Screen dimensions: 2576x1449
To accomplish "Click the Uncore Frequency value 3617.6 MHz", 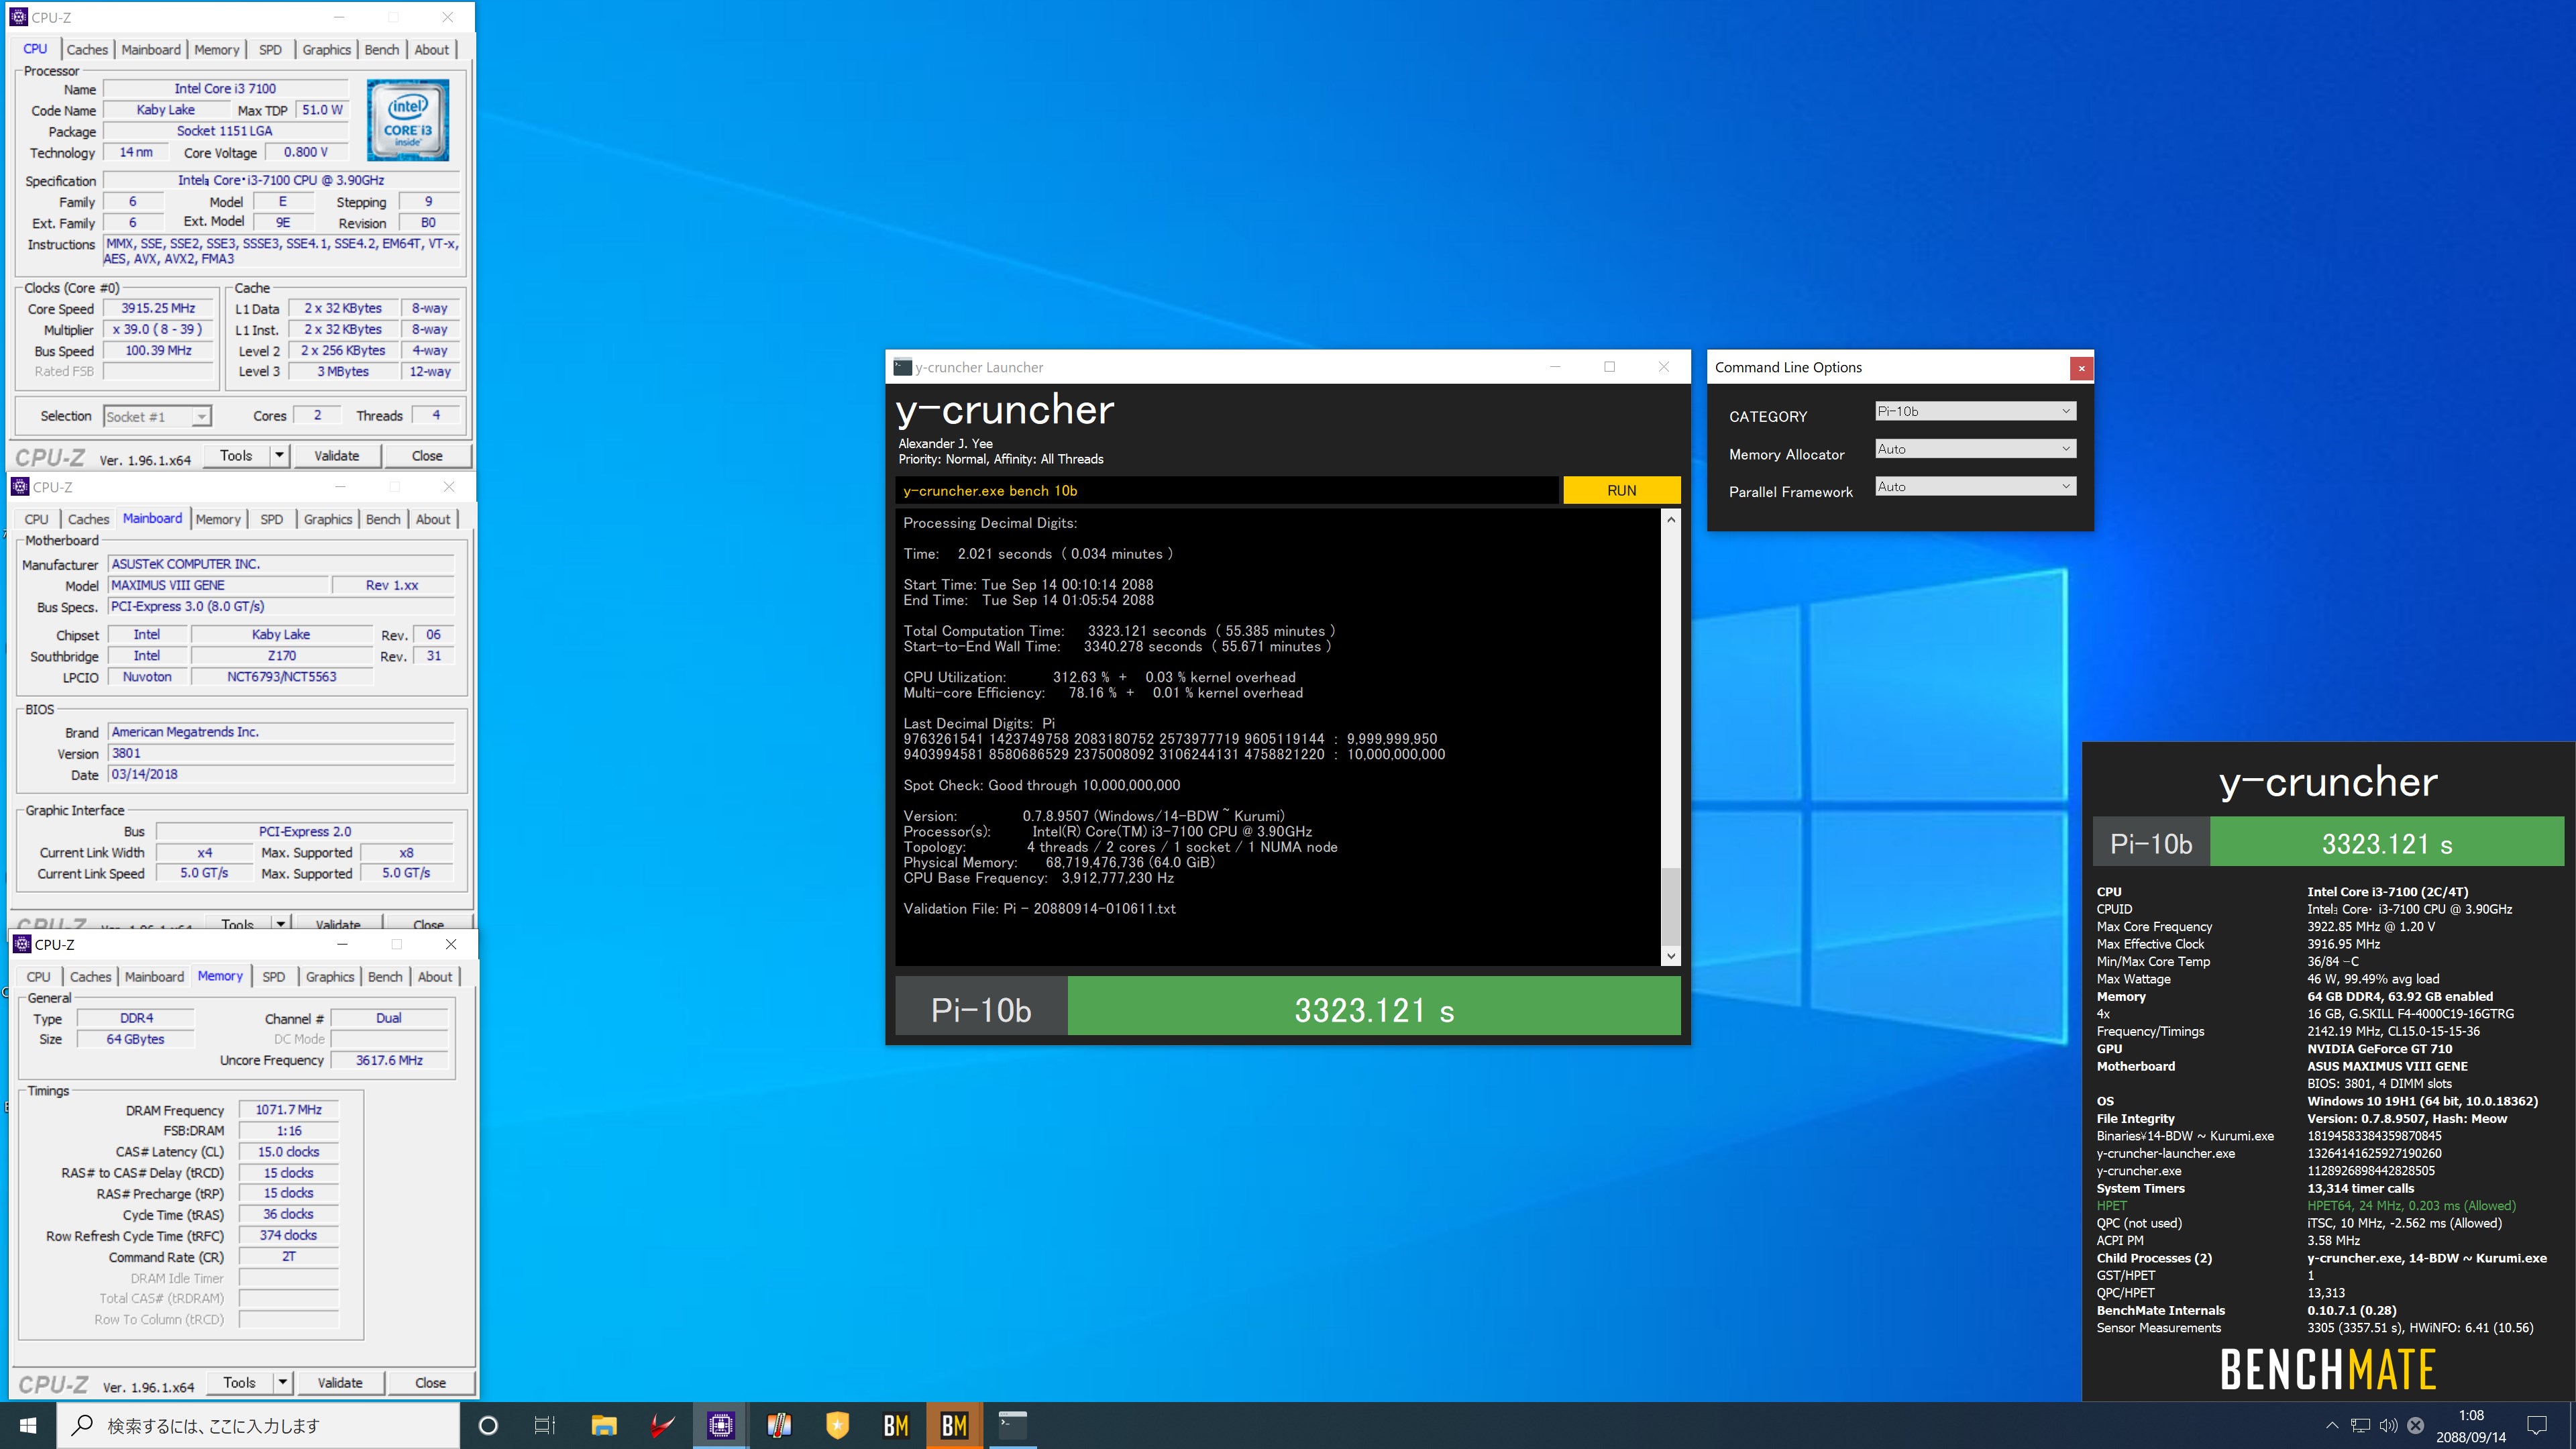I will coord(389,1060).
